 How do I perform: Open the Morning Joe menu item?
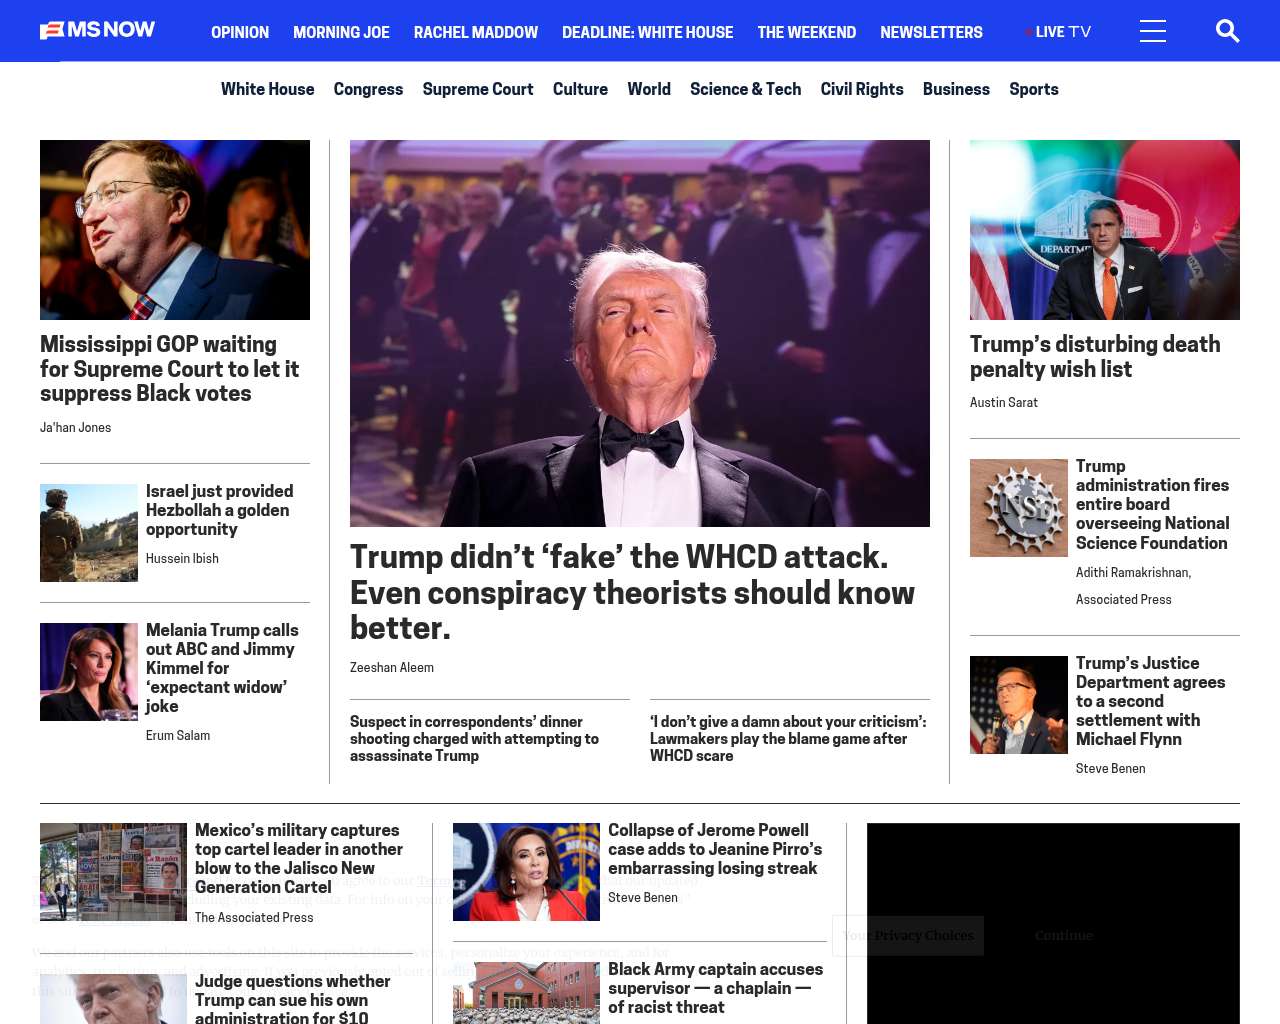click(341, 32)
